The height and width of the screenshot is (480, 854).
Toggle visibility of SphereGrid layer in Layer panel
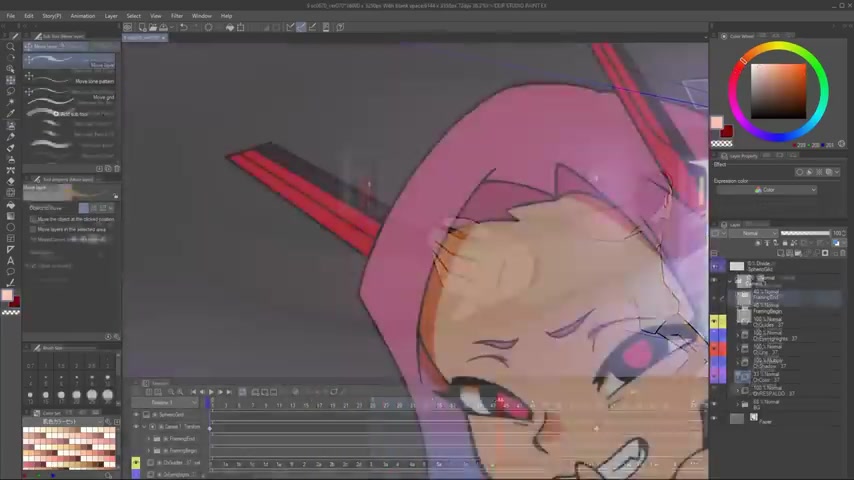[x=715, y=266]
